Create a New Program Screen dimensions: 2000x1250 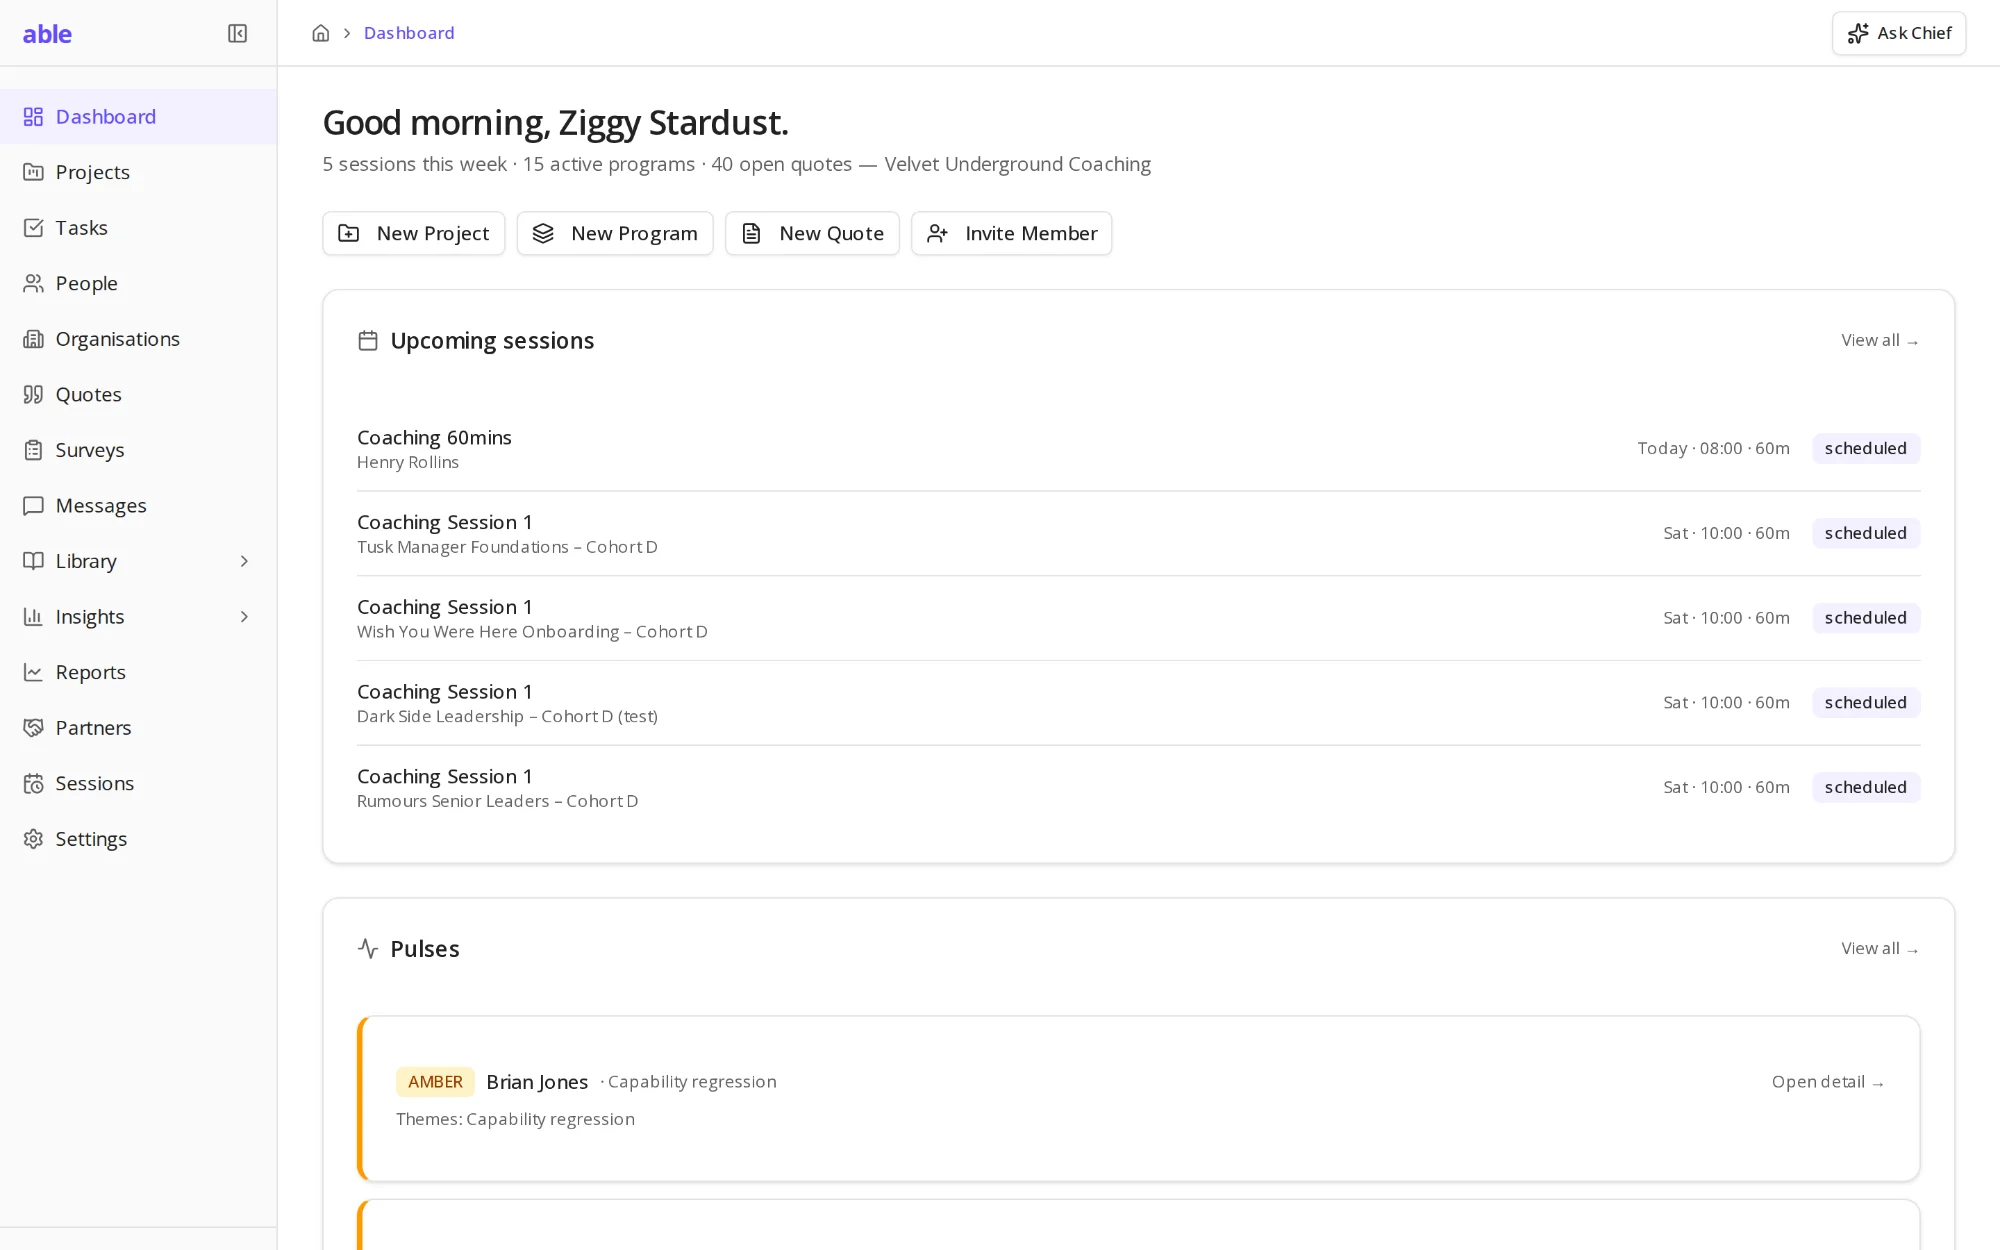[x=615, y=233]
